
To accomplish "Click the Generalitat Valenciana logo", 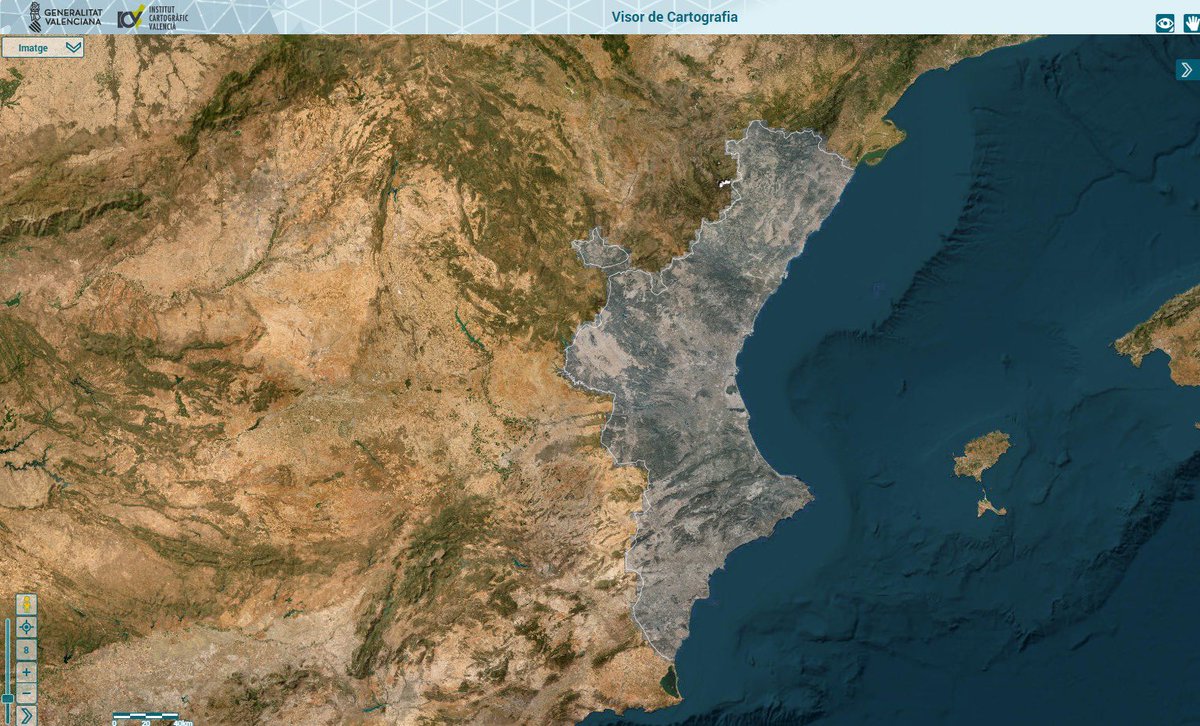I will [x=64, y=16].
